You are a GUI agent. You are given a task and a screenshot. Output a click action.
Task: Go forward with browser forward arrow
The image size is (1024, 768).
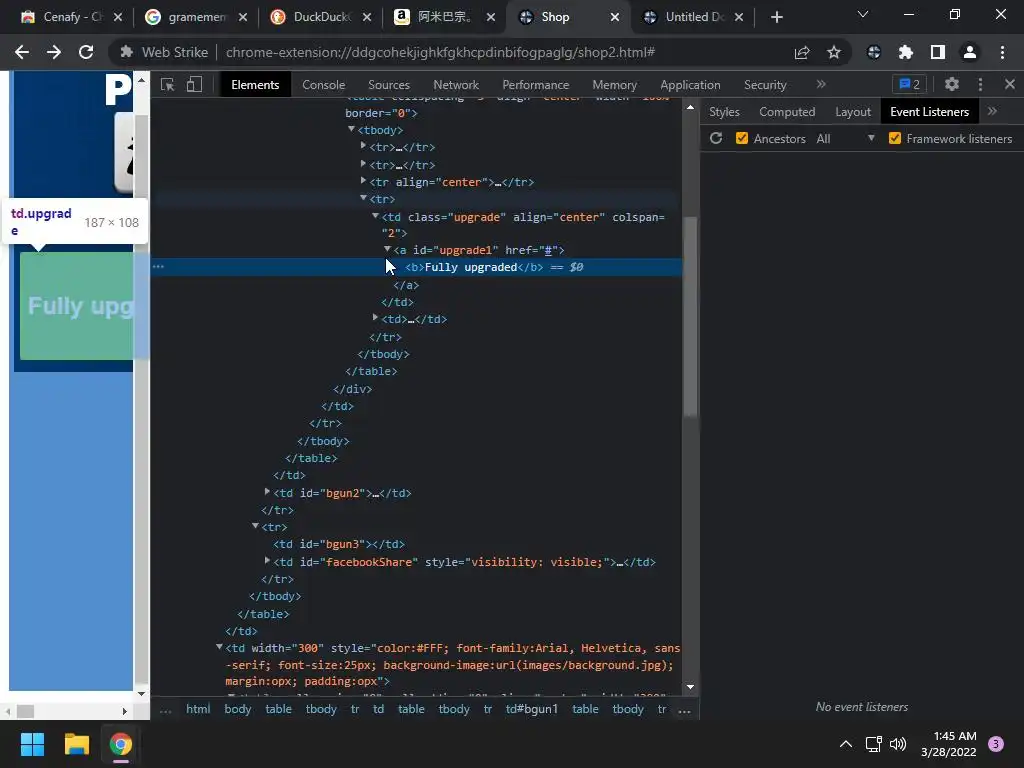54,52
